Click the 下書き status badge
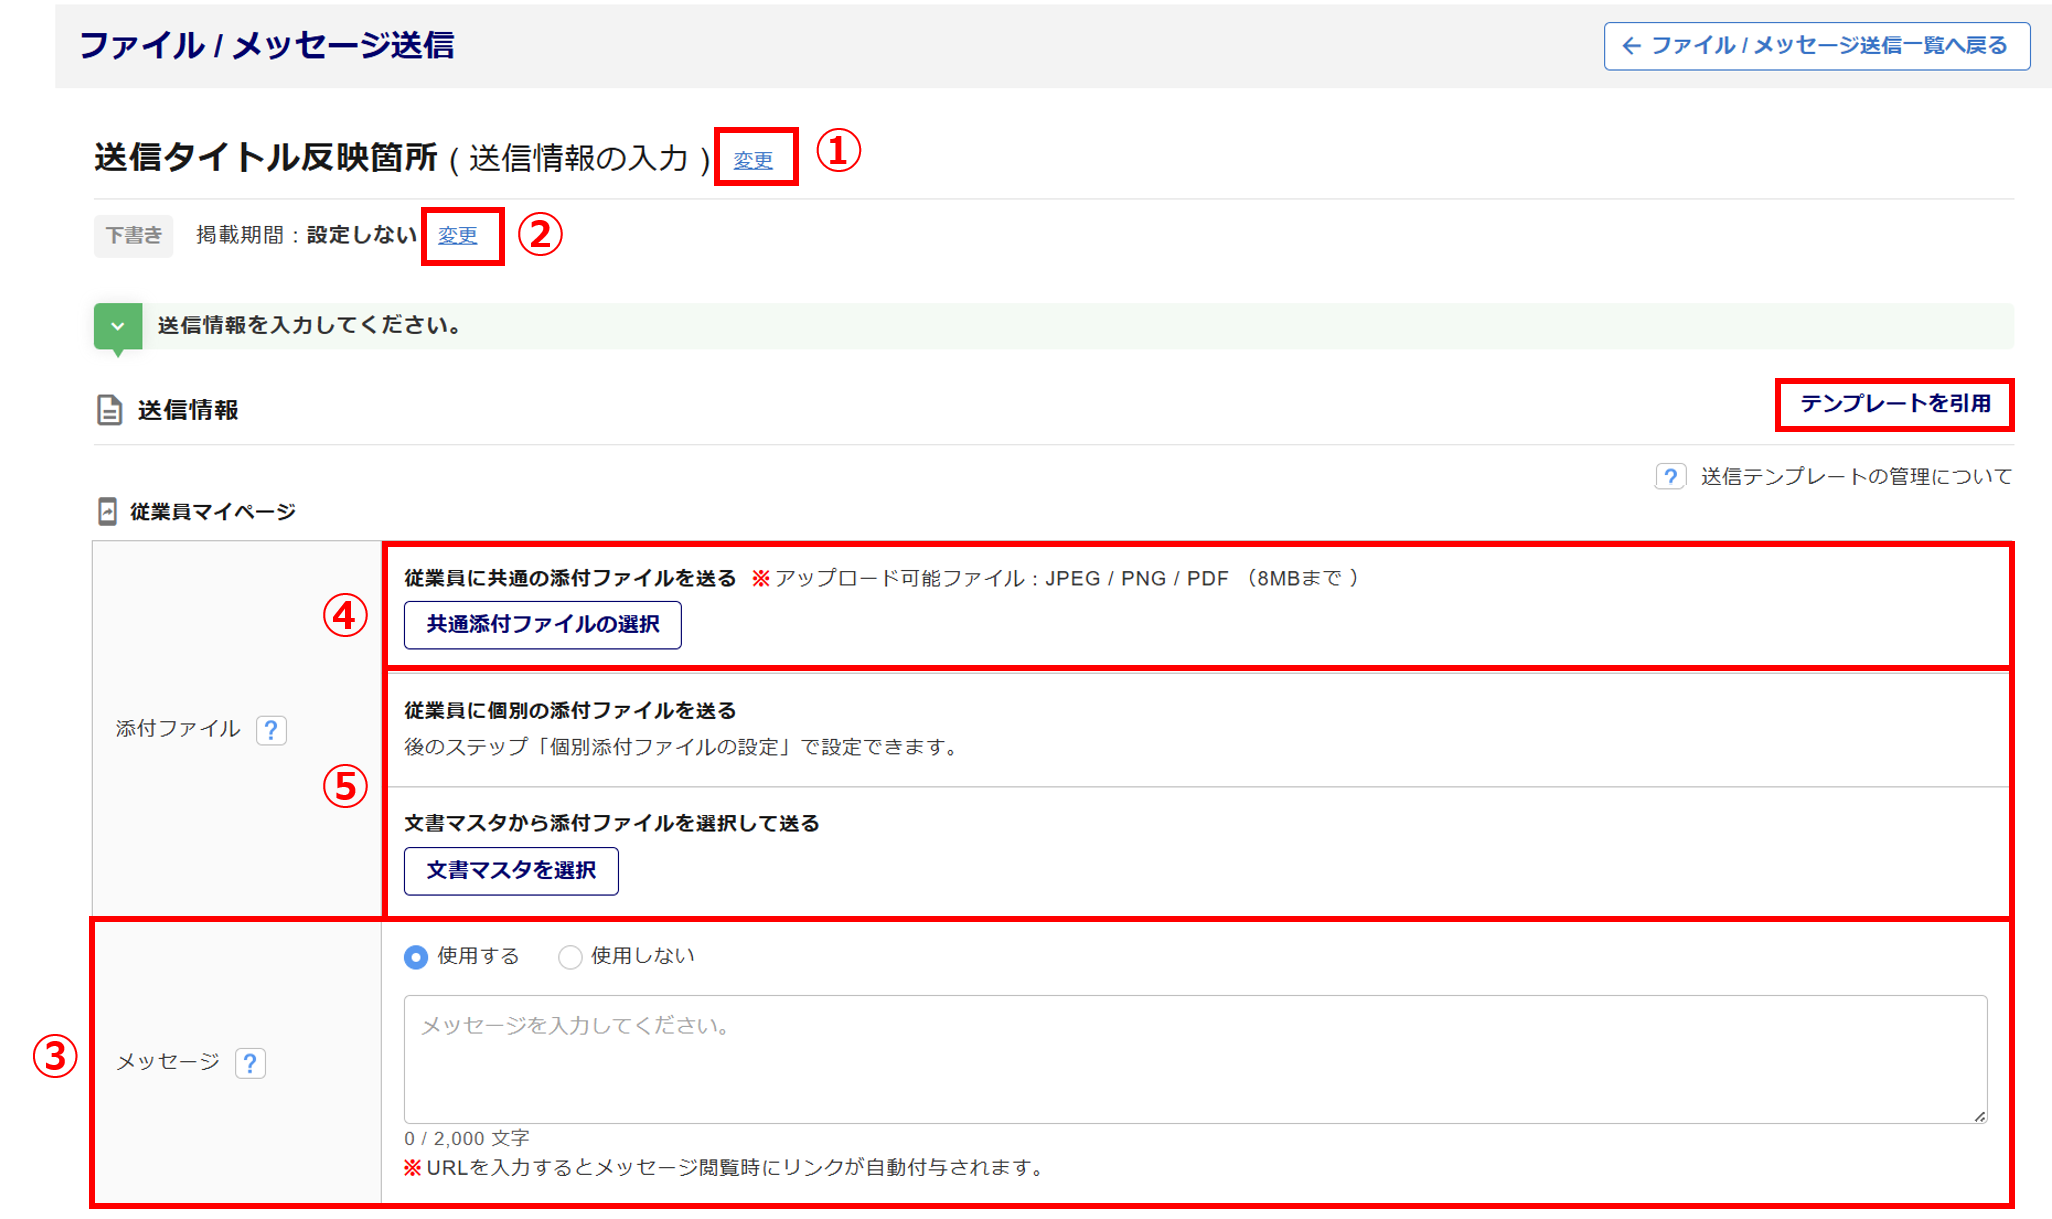 pos(134,236)
